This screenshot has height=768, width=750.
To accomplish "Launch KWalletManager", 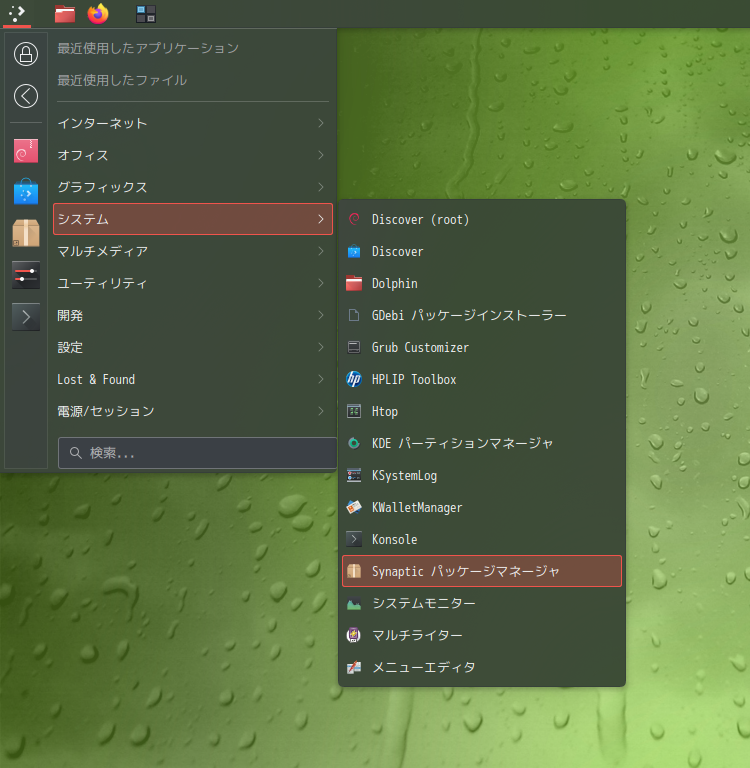I will coord(482,507).
